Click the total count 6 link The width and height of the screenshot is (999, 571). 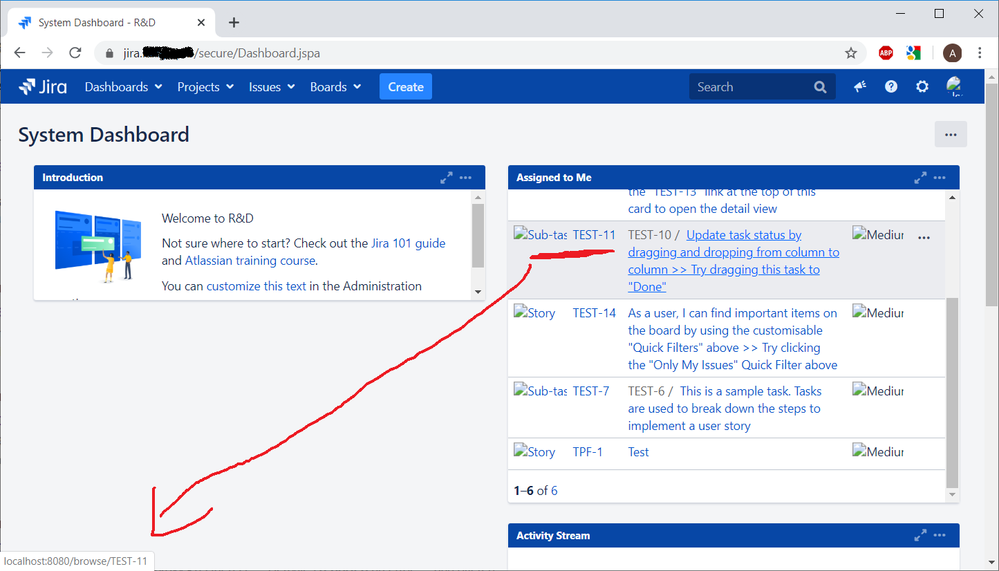pos(554,491)
